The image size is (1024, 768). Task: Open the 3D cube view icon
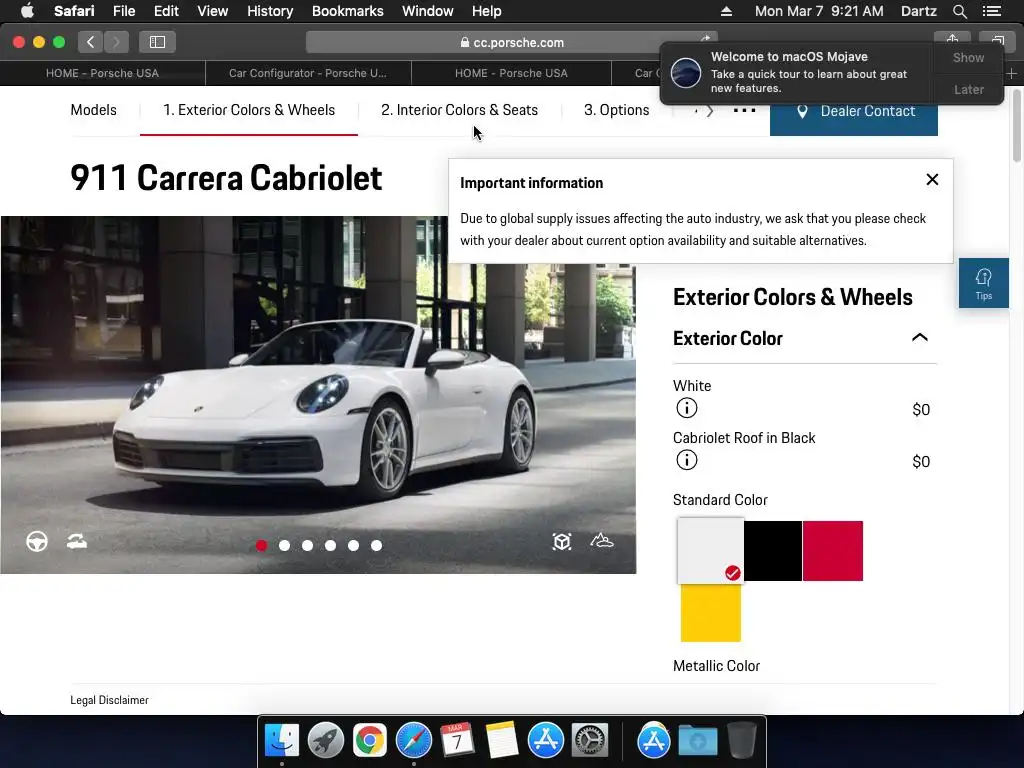coord(562,541)
